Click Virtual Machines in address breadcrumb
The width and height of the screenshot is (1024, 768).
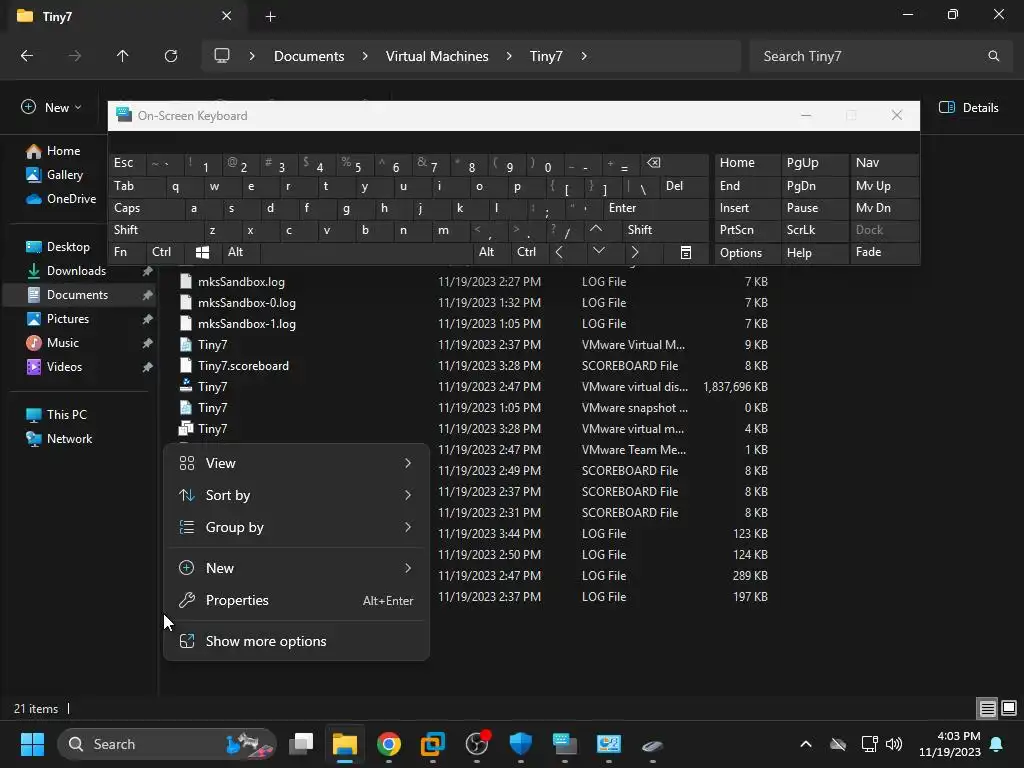coord(437,56)
